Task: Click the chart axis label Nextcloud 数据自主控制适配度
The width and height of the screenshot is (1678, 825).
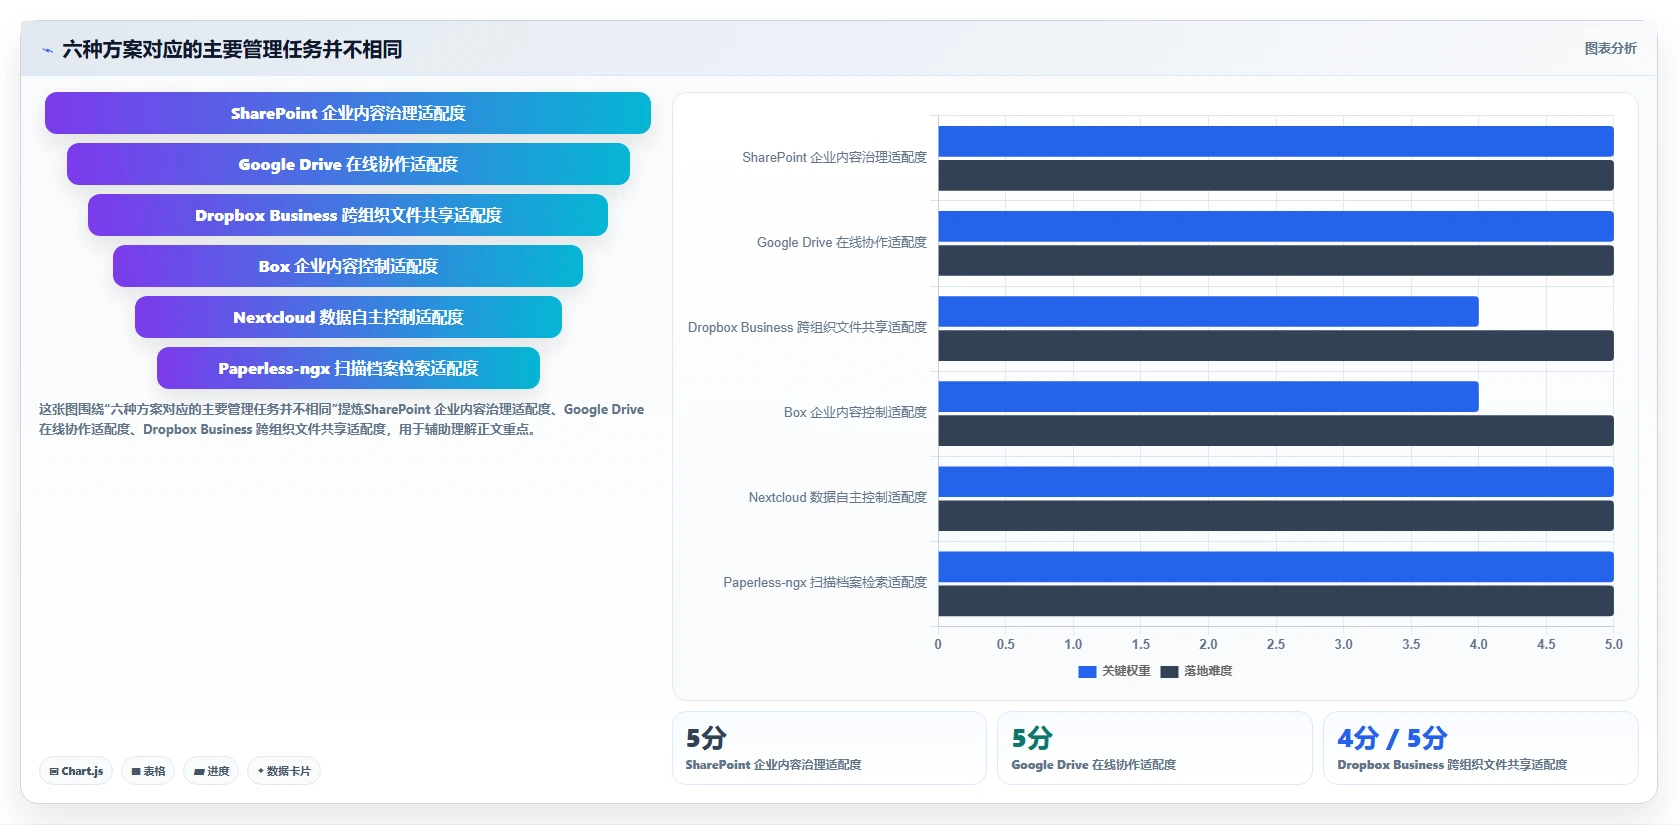Action: 838,497
